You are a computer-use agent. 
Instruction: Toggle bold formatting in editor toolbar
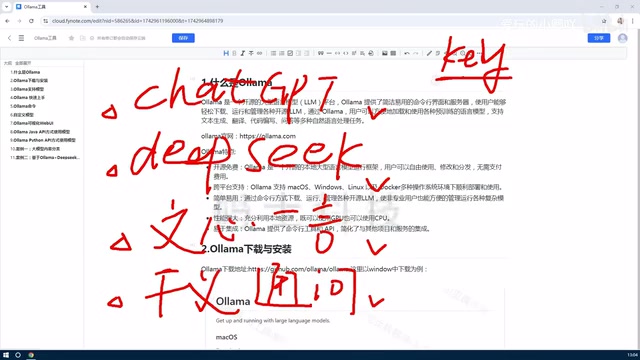234,53
